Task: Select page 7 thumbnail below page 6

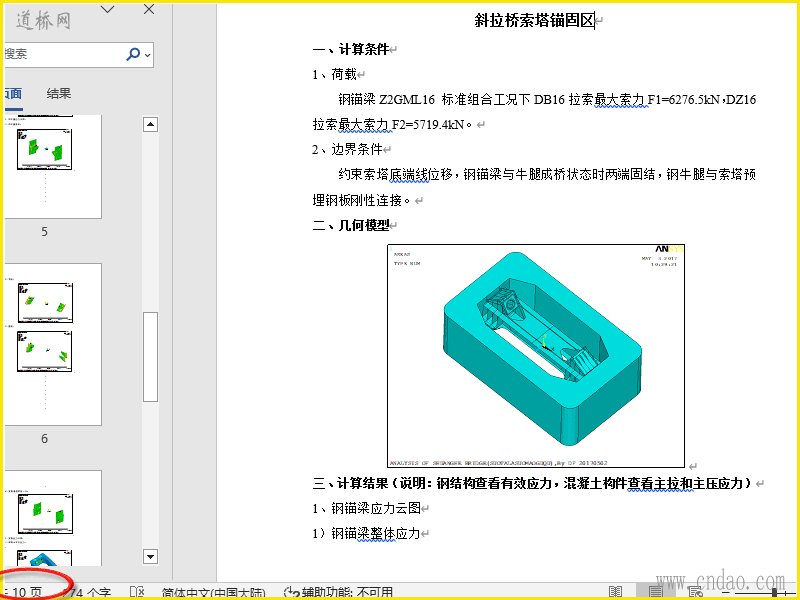Action: coord(53,518)
